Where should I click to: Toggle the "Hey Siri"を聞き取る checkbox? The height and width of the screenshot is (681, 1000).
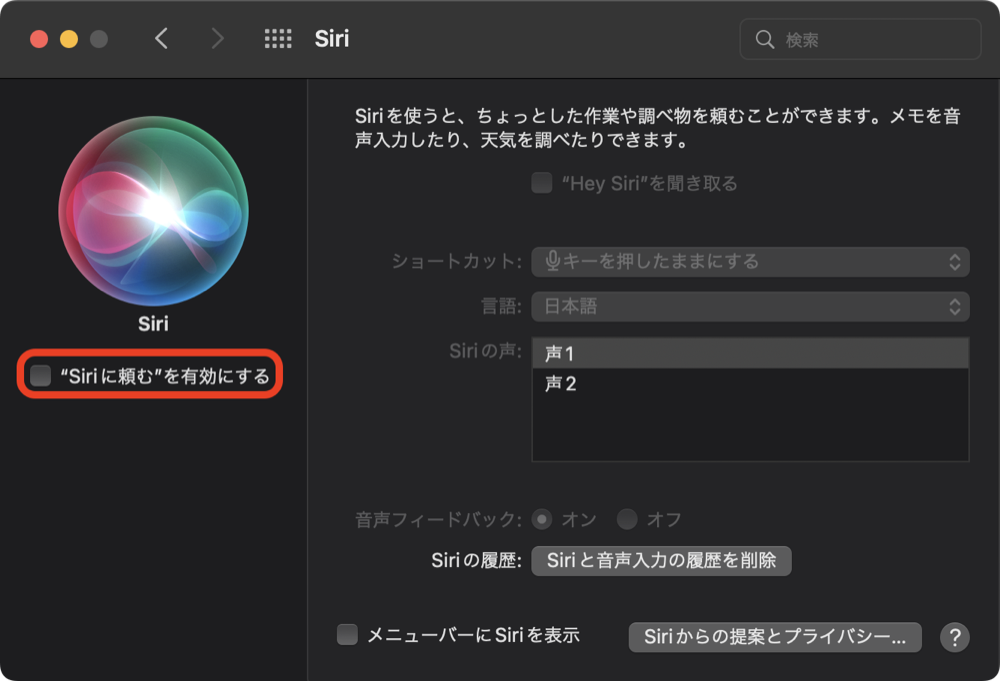click(542, 183)
